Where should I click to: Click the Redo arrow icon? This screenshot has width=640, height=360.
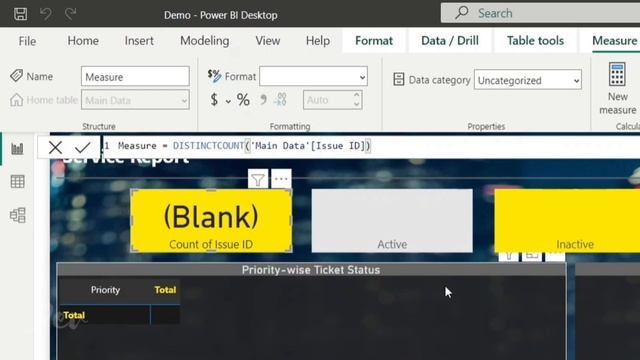coord(71,14)
